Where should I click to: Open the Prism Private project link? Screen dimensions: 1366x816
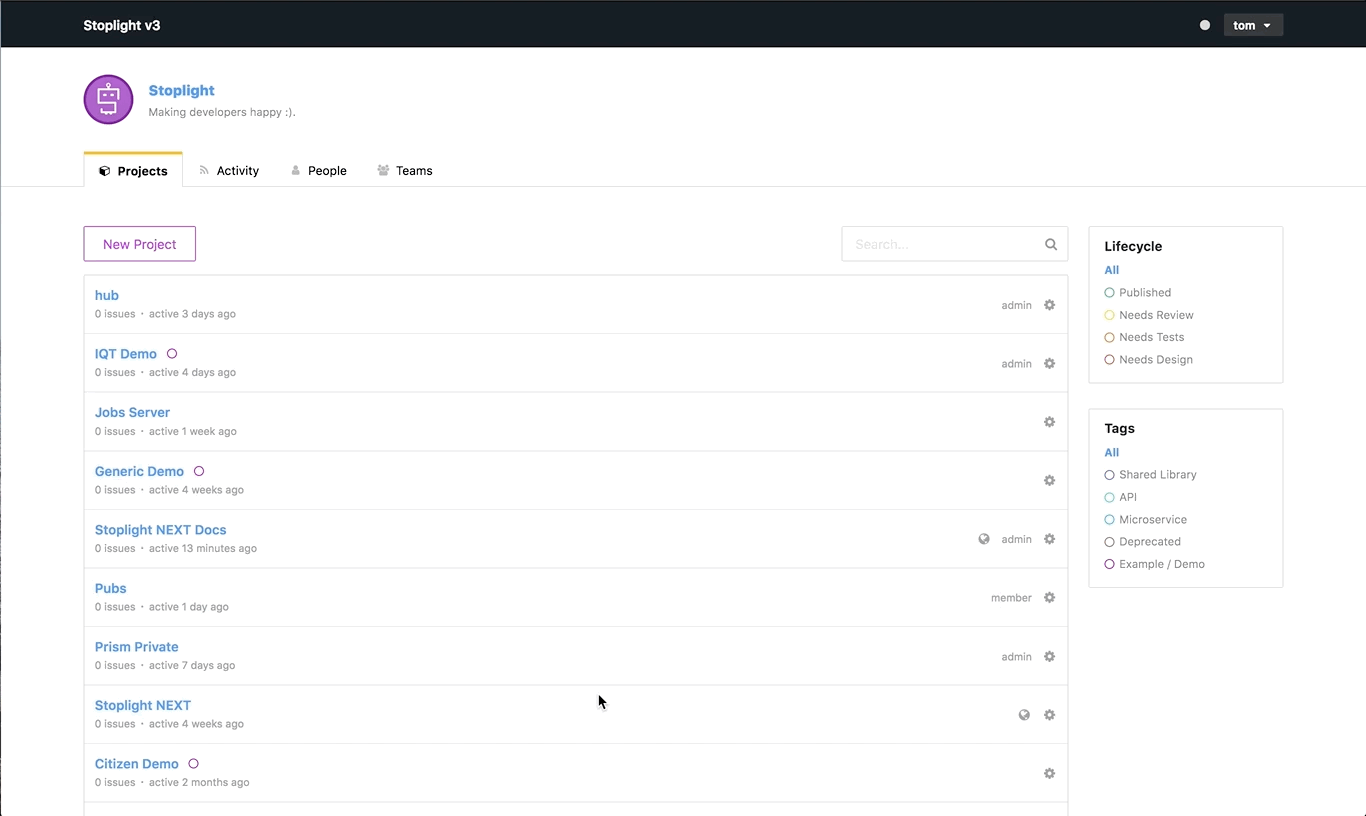(137, 647)
